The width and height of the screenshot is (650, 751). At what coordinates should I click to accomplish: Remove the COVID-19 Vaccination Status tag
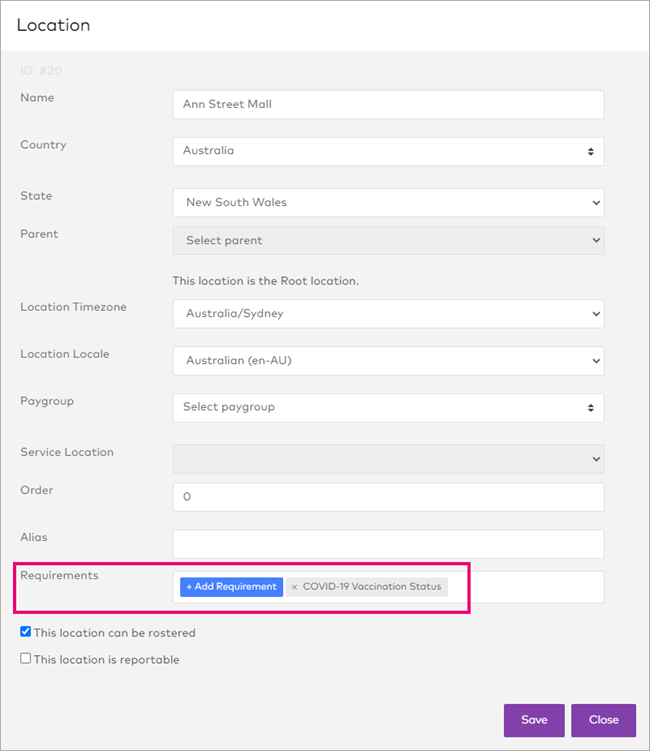coord(294,587)
